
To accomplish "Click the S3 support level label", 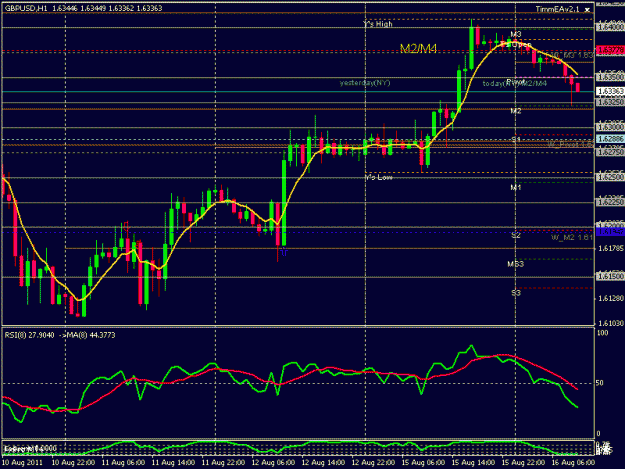I will pos(516,293).
